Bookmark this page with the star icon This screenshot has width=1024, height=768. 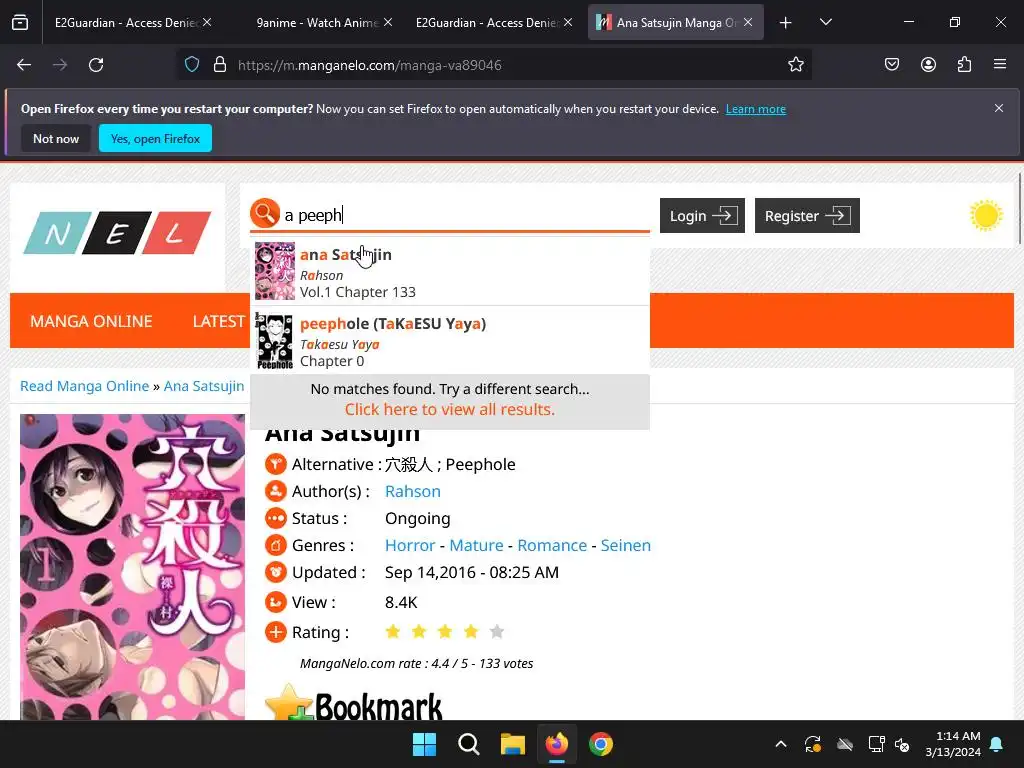[x=795, y=65]
